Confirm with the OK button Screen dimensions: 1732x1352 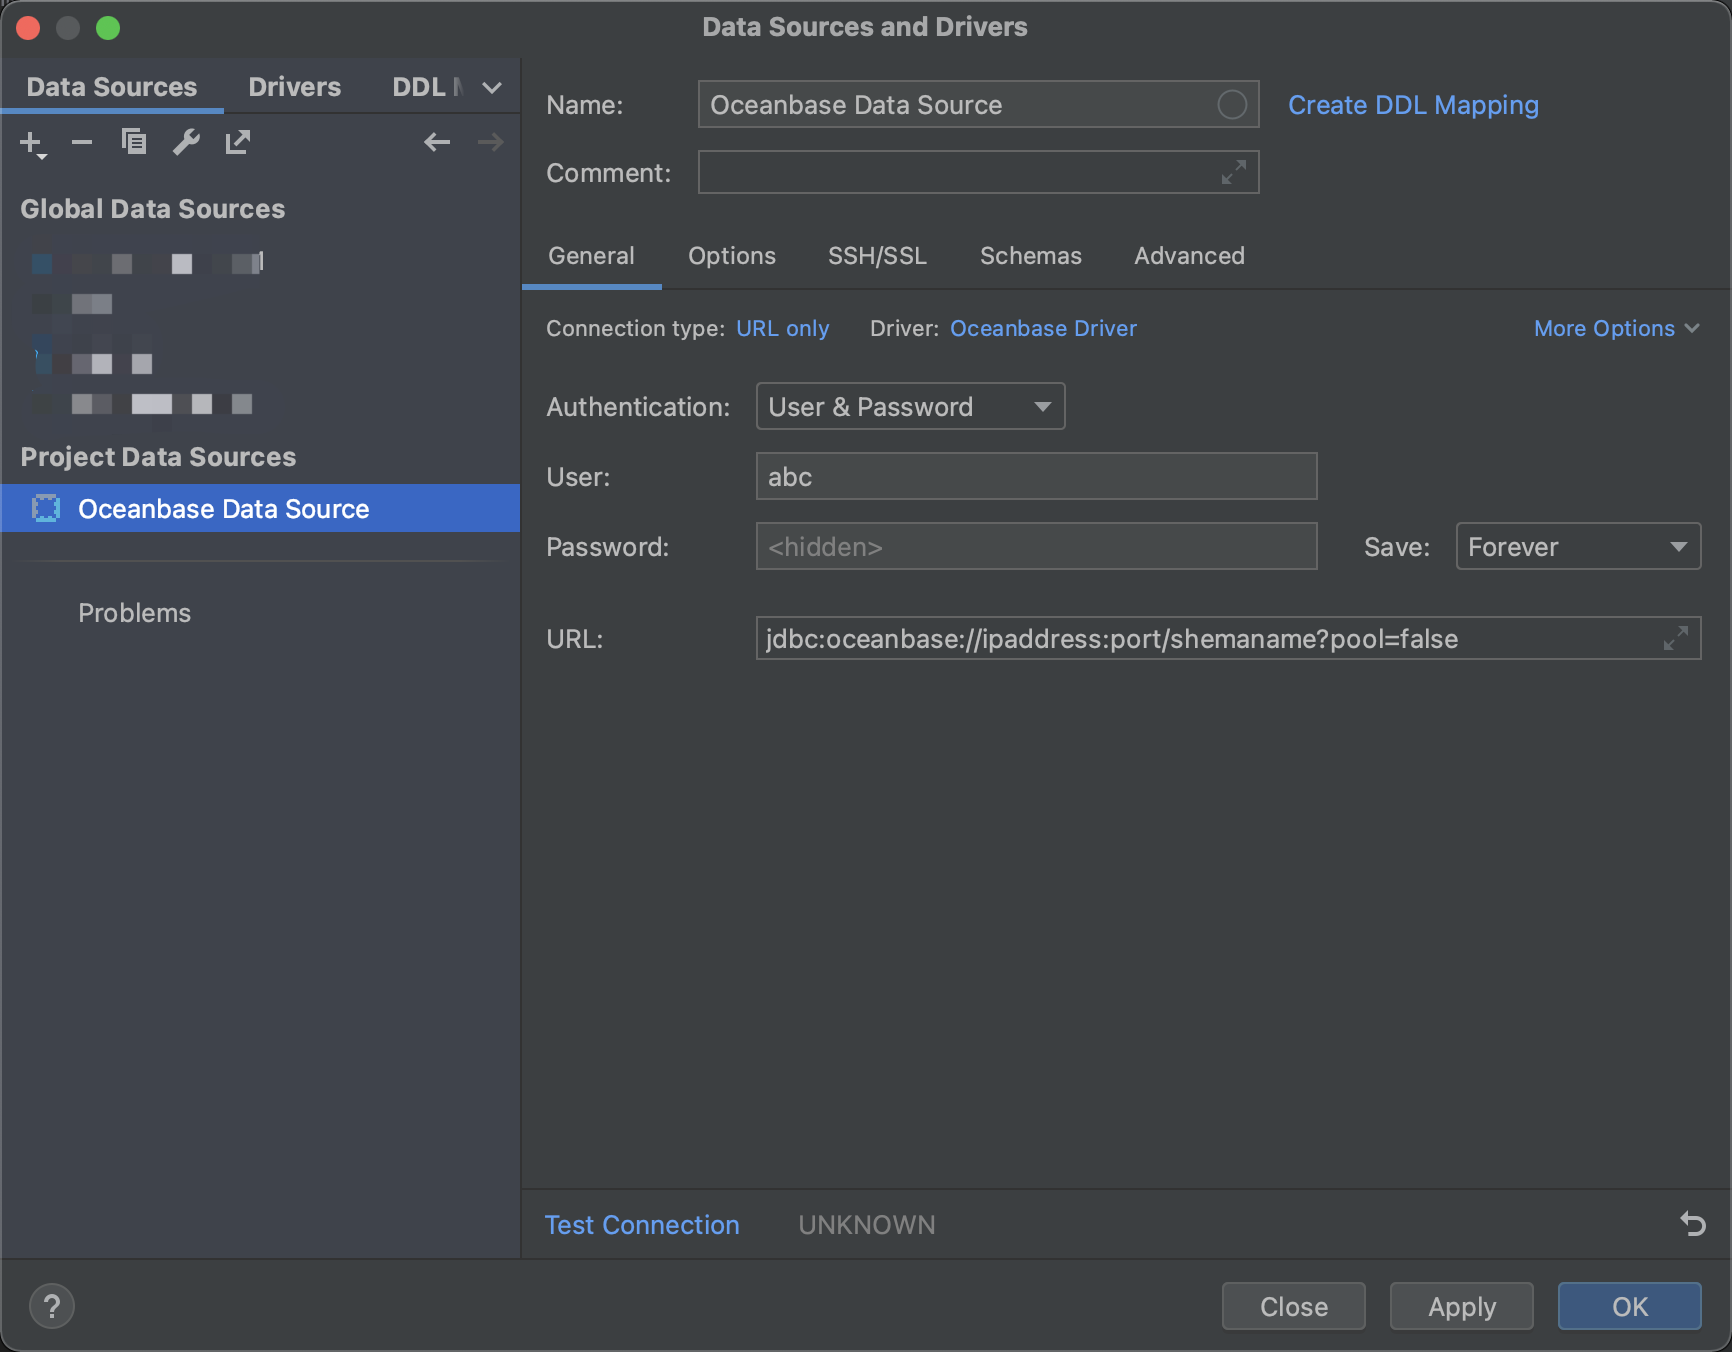click(x=1630, y=1306)
